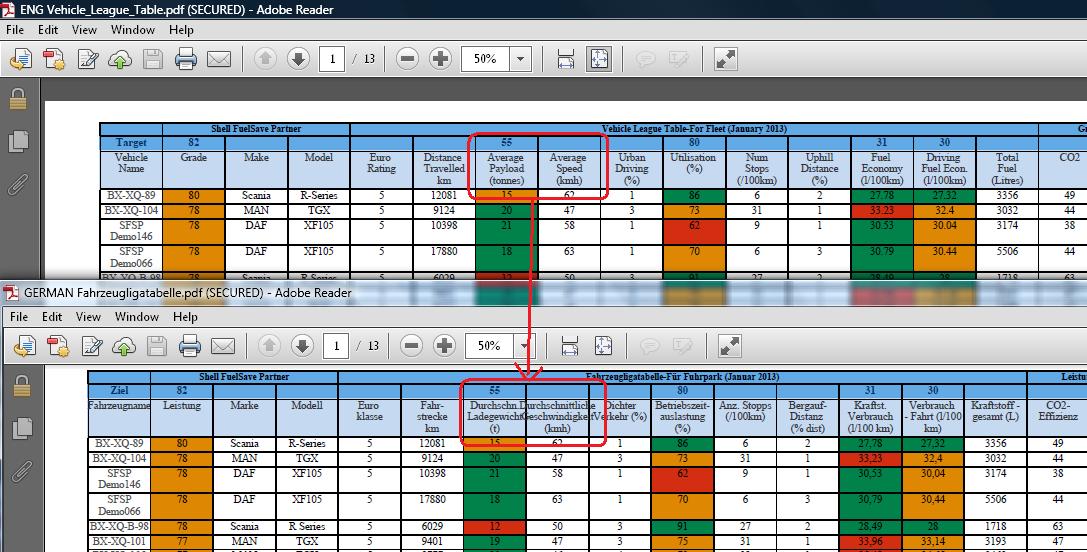Click 50% zoom field in ENG window
The height and width of the screenshot is (552, 1087).
coord(485,60)
